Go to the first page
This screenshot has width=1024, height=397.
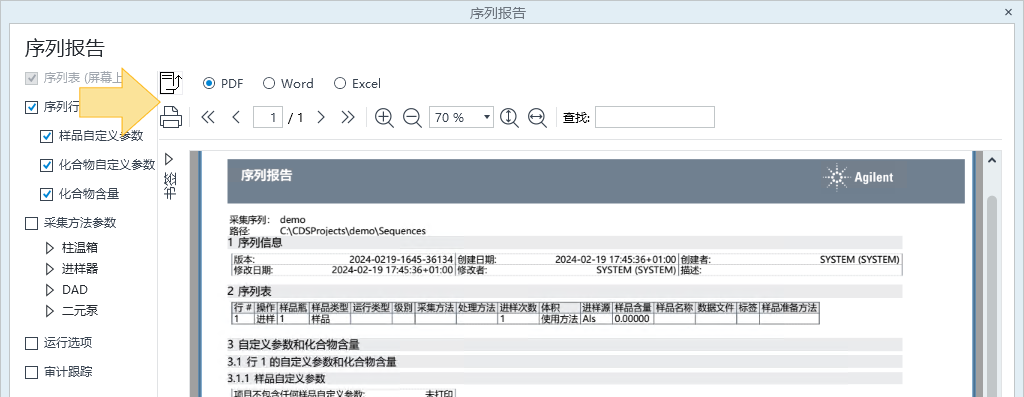tap(208, 118)
